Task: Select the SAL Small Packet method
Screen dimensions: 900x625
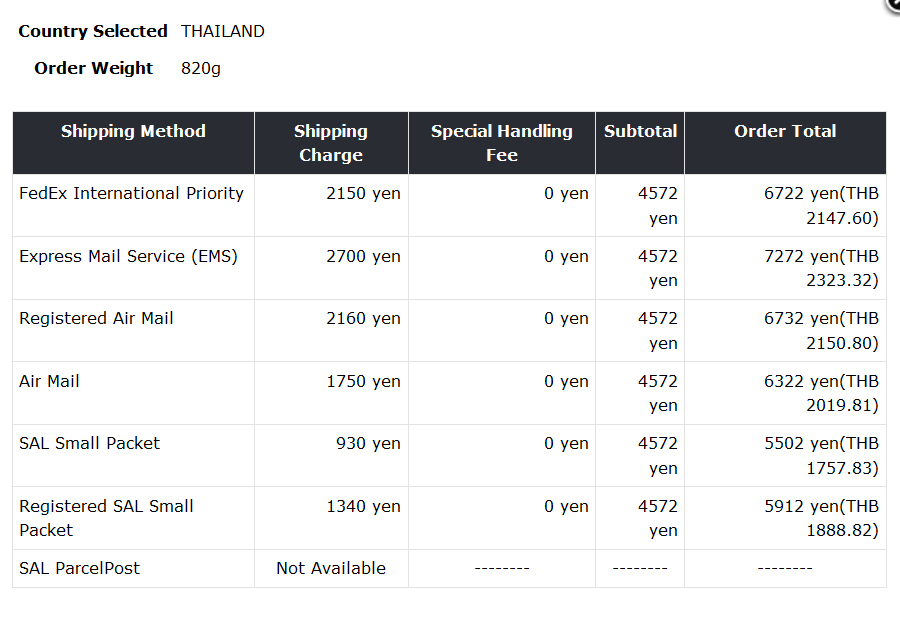Action: coord(89,444)
